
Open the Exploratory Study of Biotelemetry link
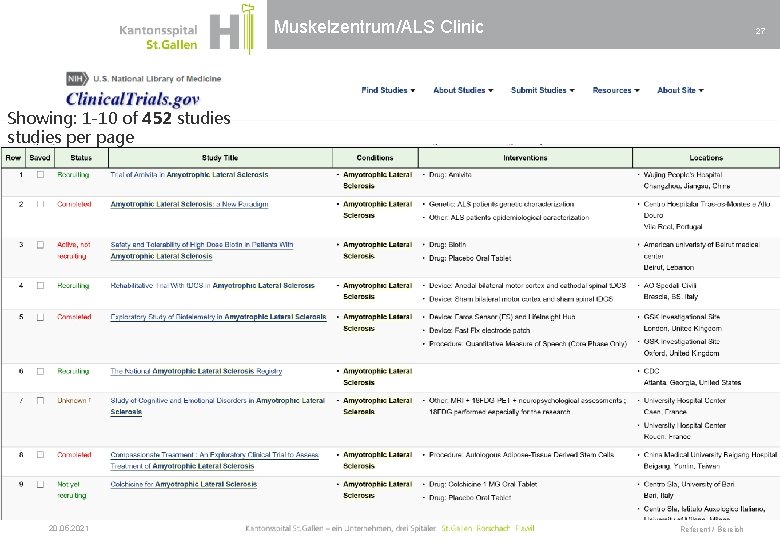[x=218, y=317]
